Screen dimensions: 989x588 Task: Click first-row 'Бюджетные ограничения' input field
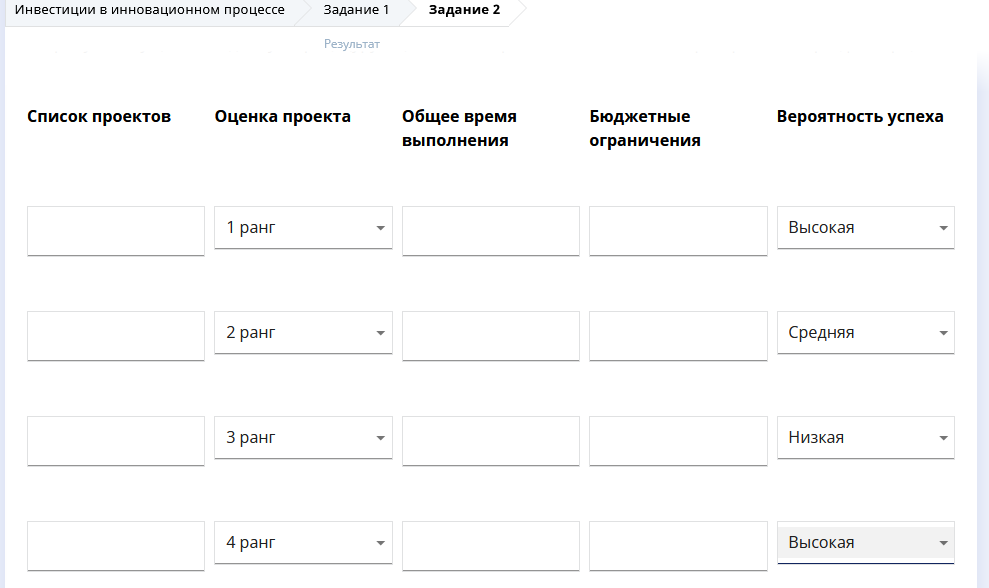click(x=678, y=231)
